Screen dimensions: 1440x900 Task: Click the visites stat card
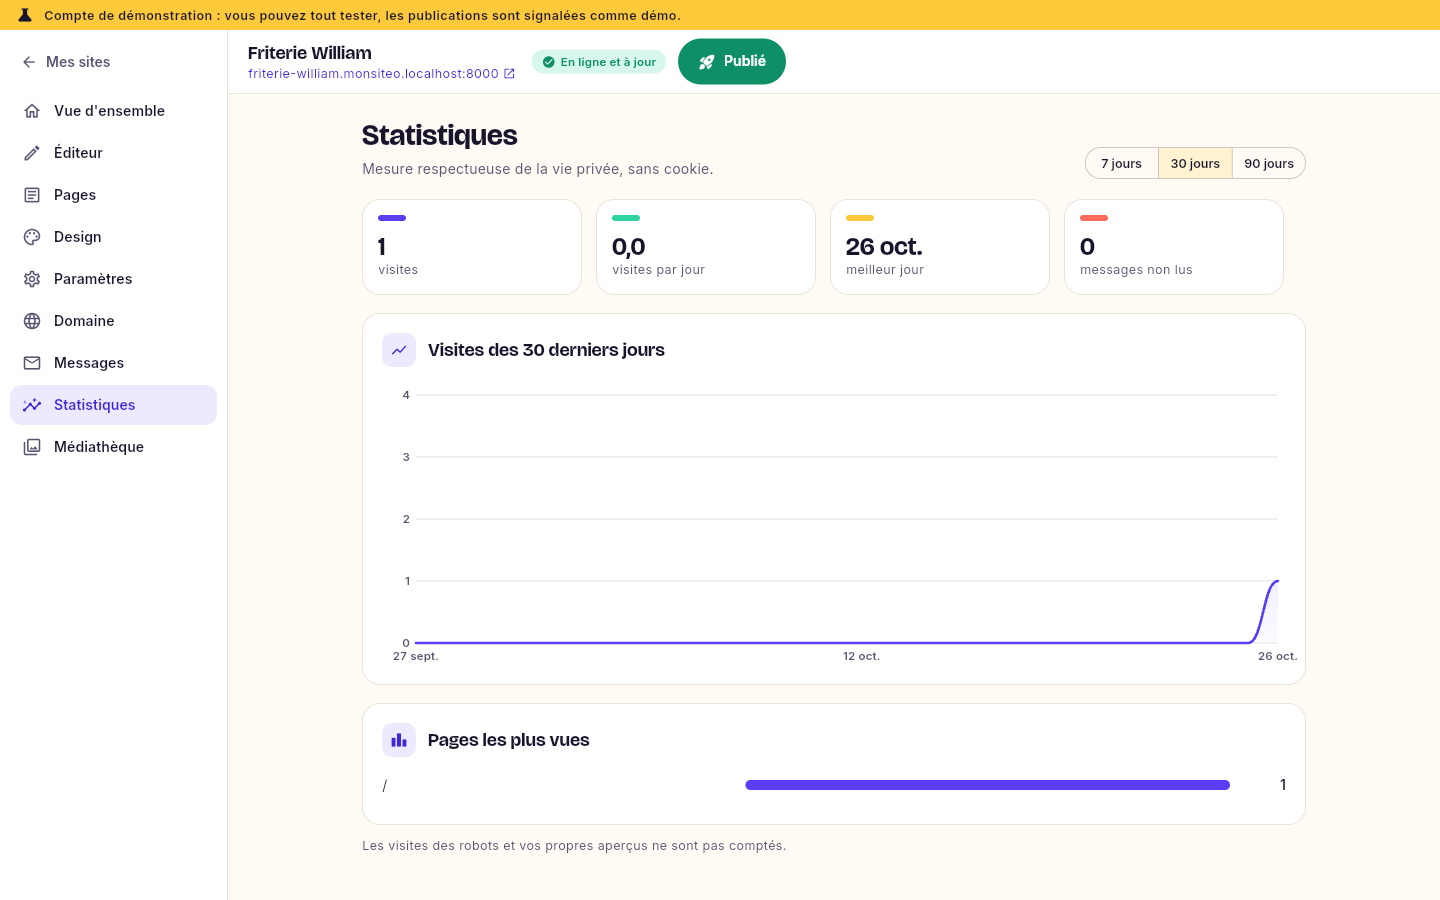click(x=472, y=247)
